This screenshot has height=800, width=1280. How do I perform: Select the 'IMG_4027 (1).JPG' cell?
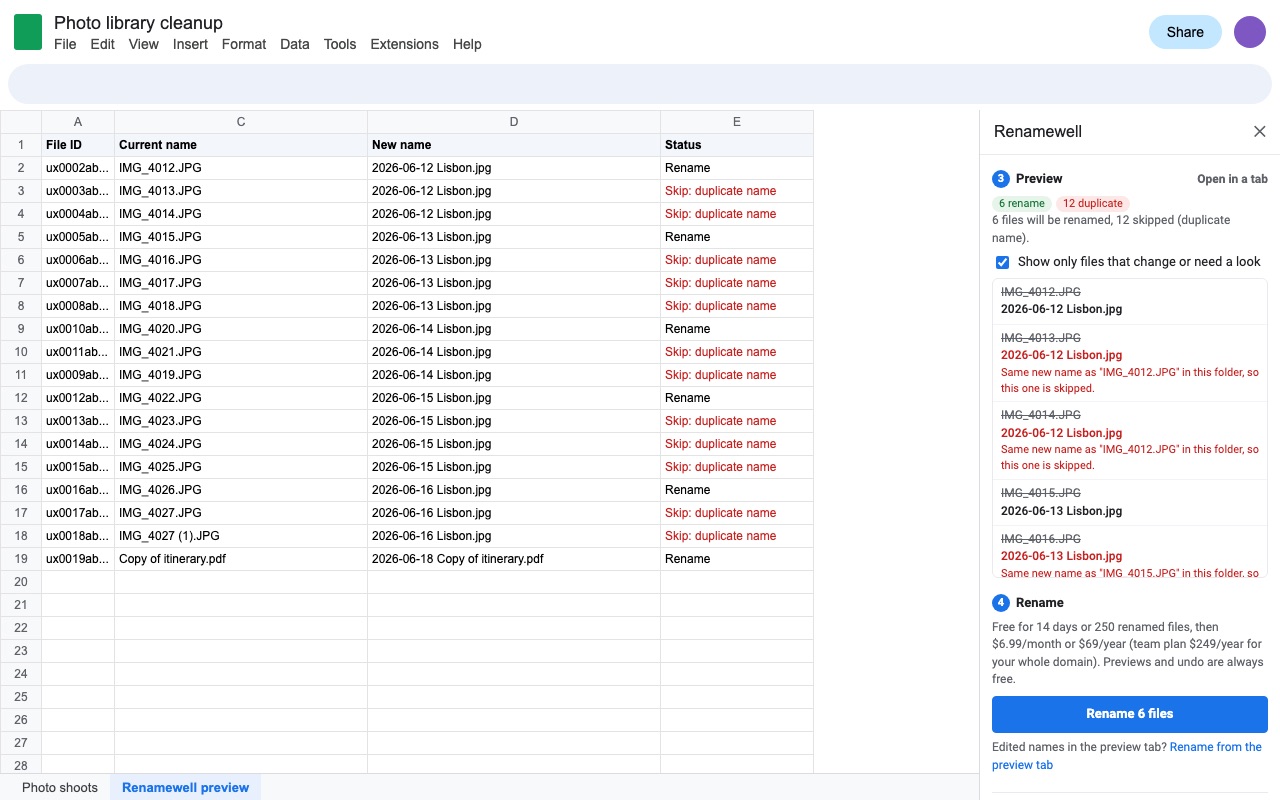pyautogui.click(x=241, y=536)
